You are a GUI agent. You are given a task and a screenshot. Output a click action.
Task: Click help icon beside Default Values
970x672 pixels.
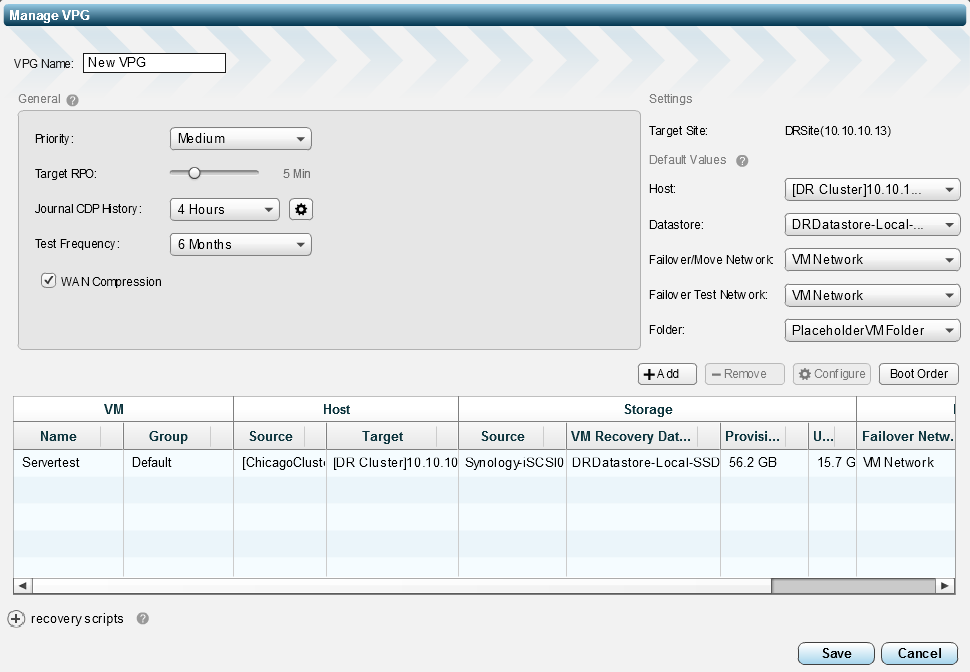pyautogui.click(x=742, y=161)
